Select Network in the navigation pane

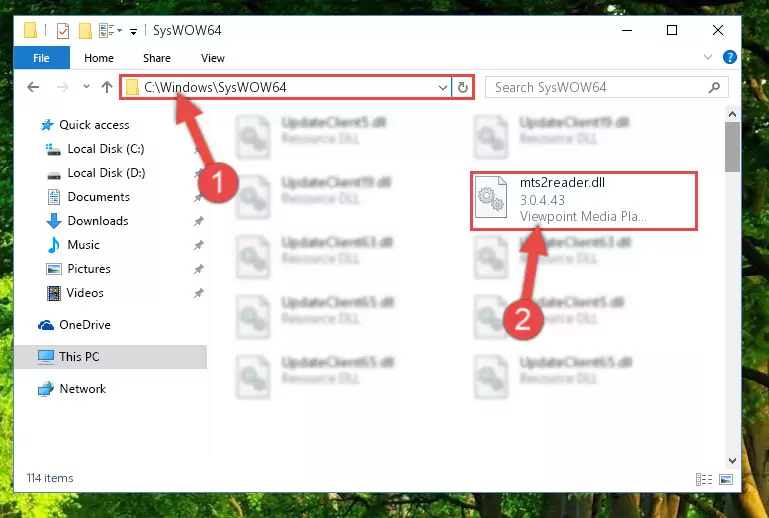[x=82, y=389]
